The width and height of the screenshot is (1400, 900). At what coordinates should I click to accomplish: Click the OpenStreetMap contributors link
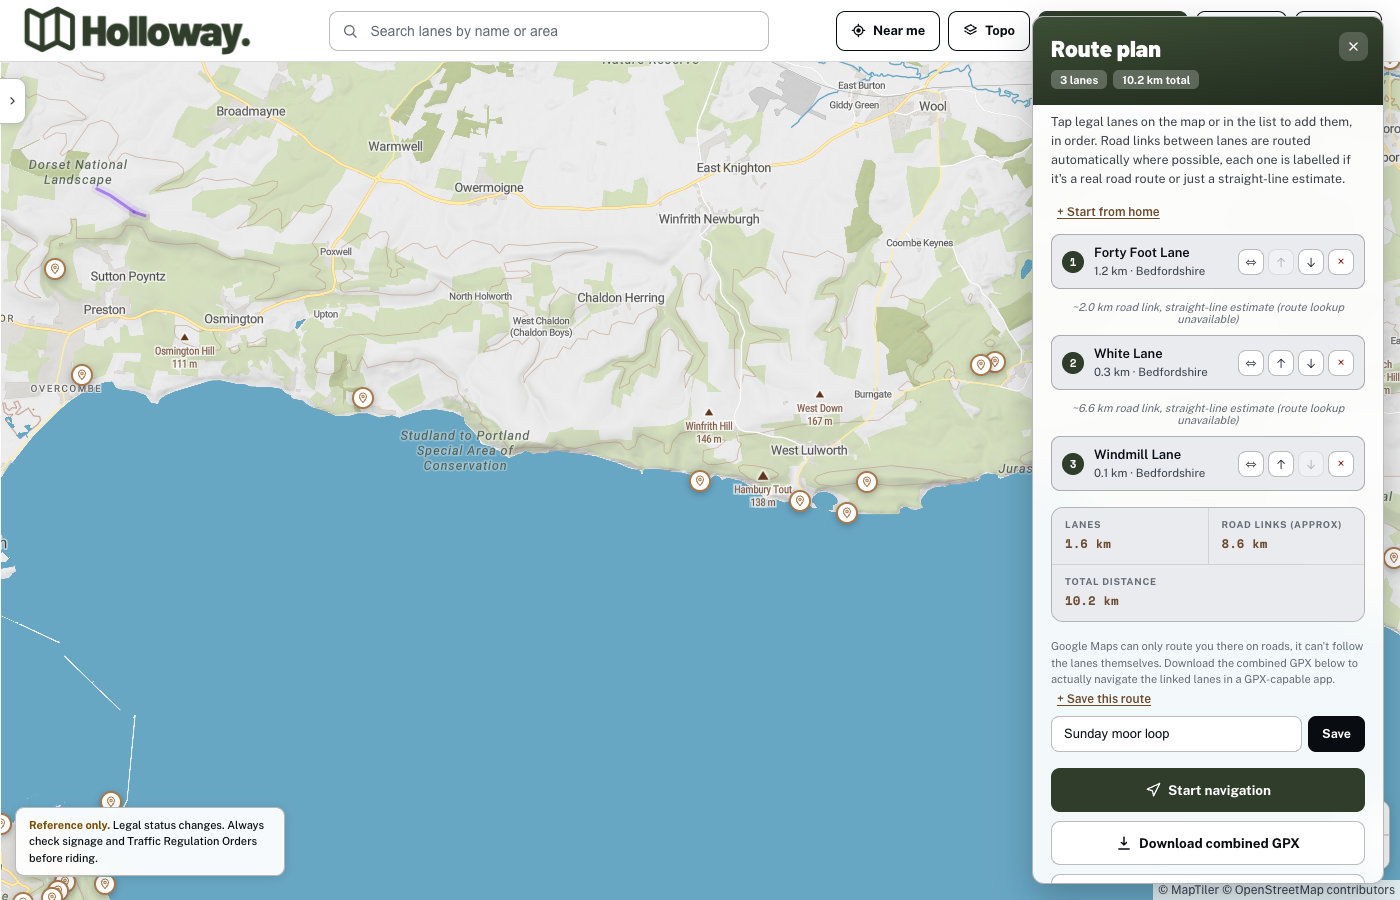(x=1308, y=890)
